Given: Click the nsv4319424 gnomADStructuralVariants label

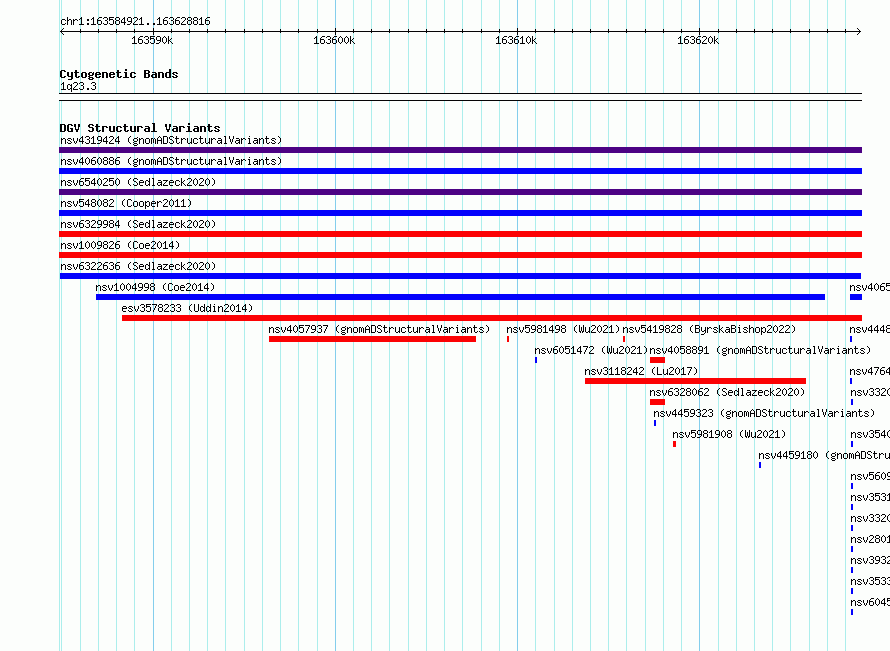Looking at the screenshot, I should pos(171,140).
